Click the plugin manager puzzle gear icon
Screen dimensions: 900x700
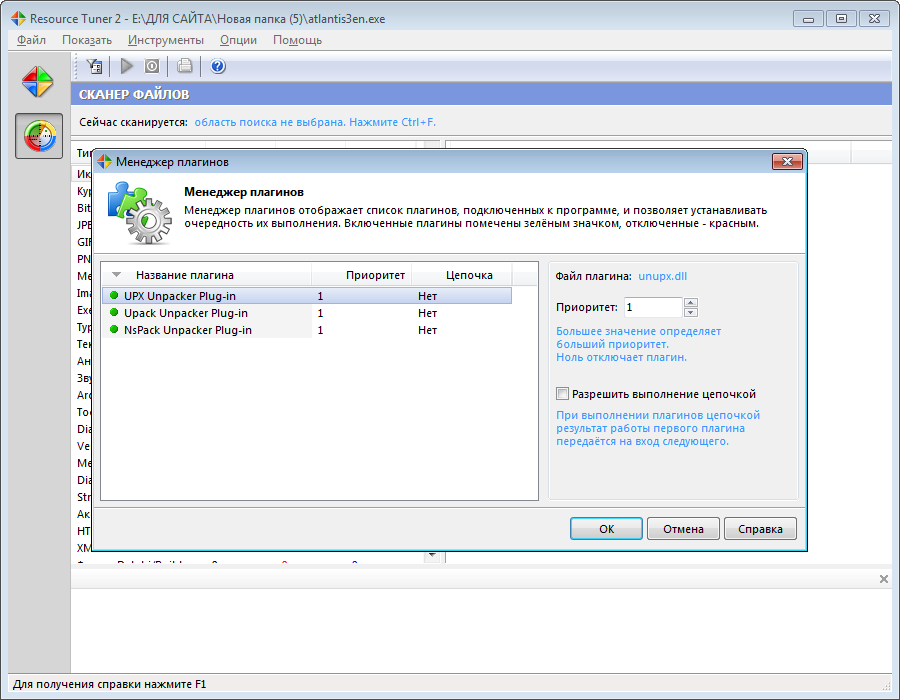tap(139, 213)
